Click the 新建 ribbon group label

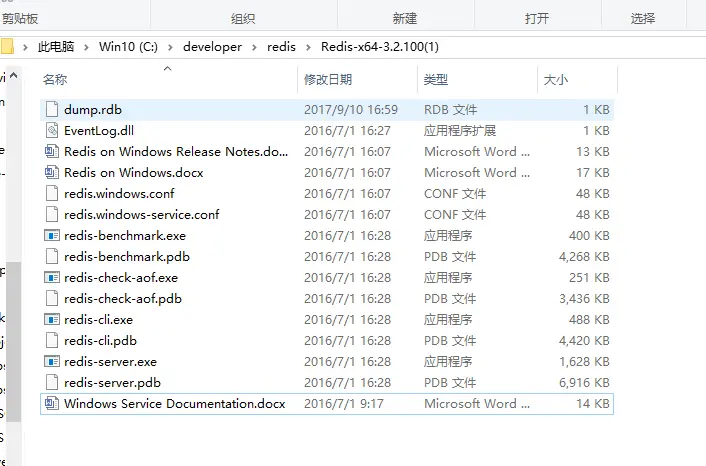405,18
